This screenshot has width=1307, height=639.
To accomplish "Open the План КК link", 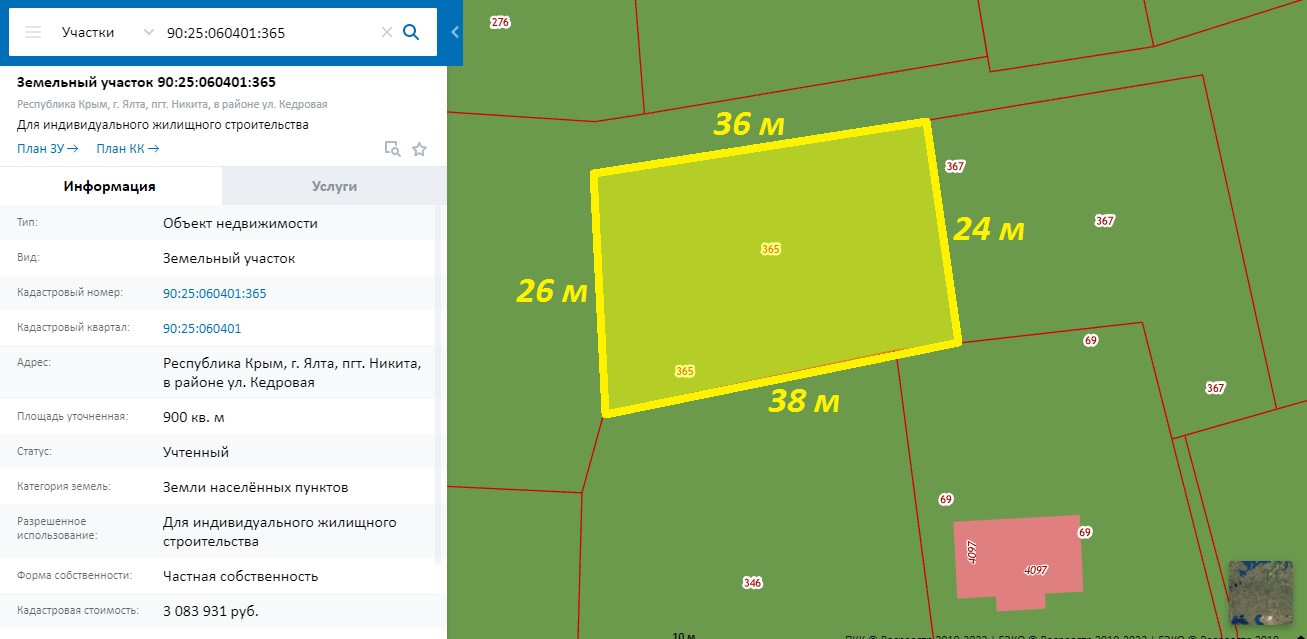I will (x=127, y=149).
